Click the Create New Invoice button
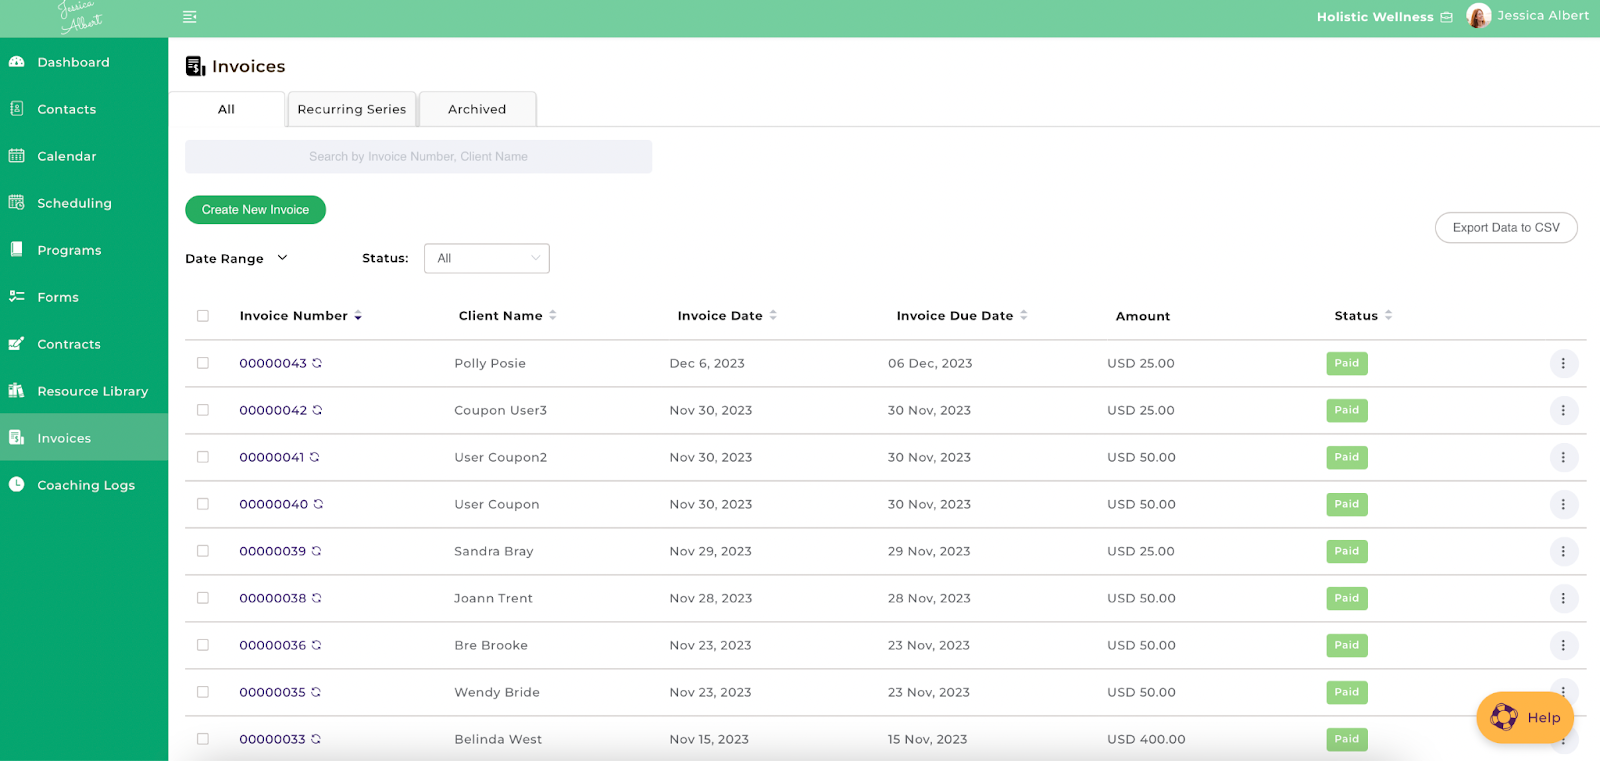1600x761 pixels. tap(255, 210)
